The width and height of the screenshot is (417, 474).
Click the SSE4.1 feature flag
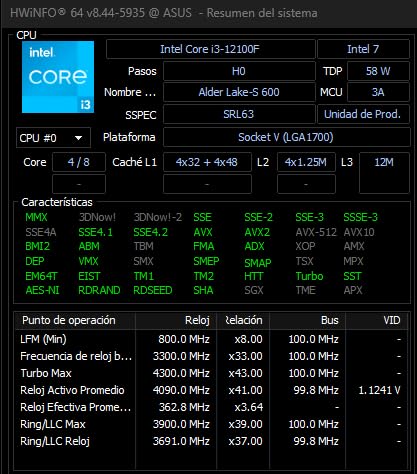95,232
